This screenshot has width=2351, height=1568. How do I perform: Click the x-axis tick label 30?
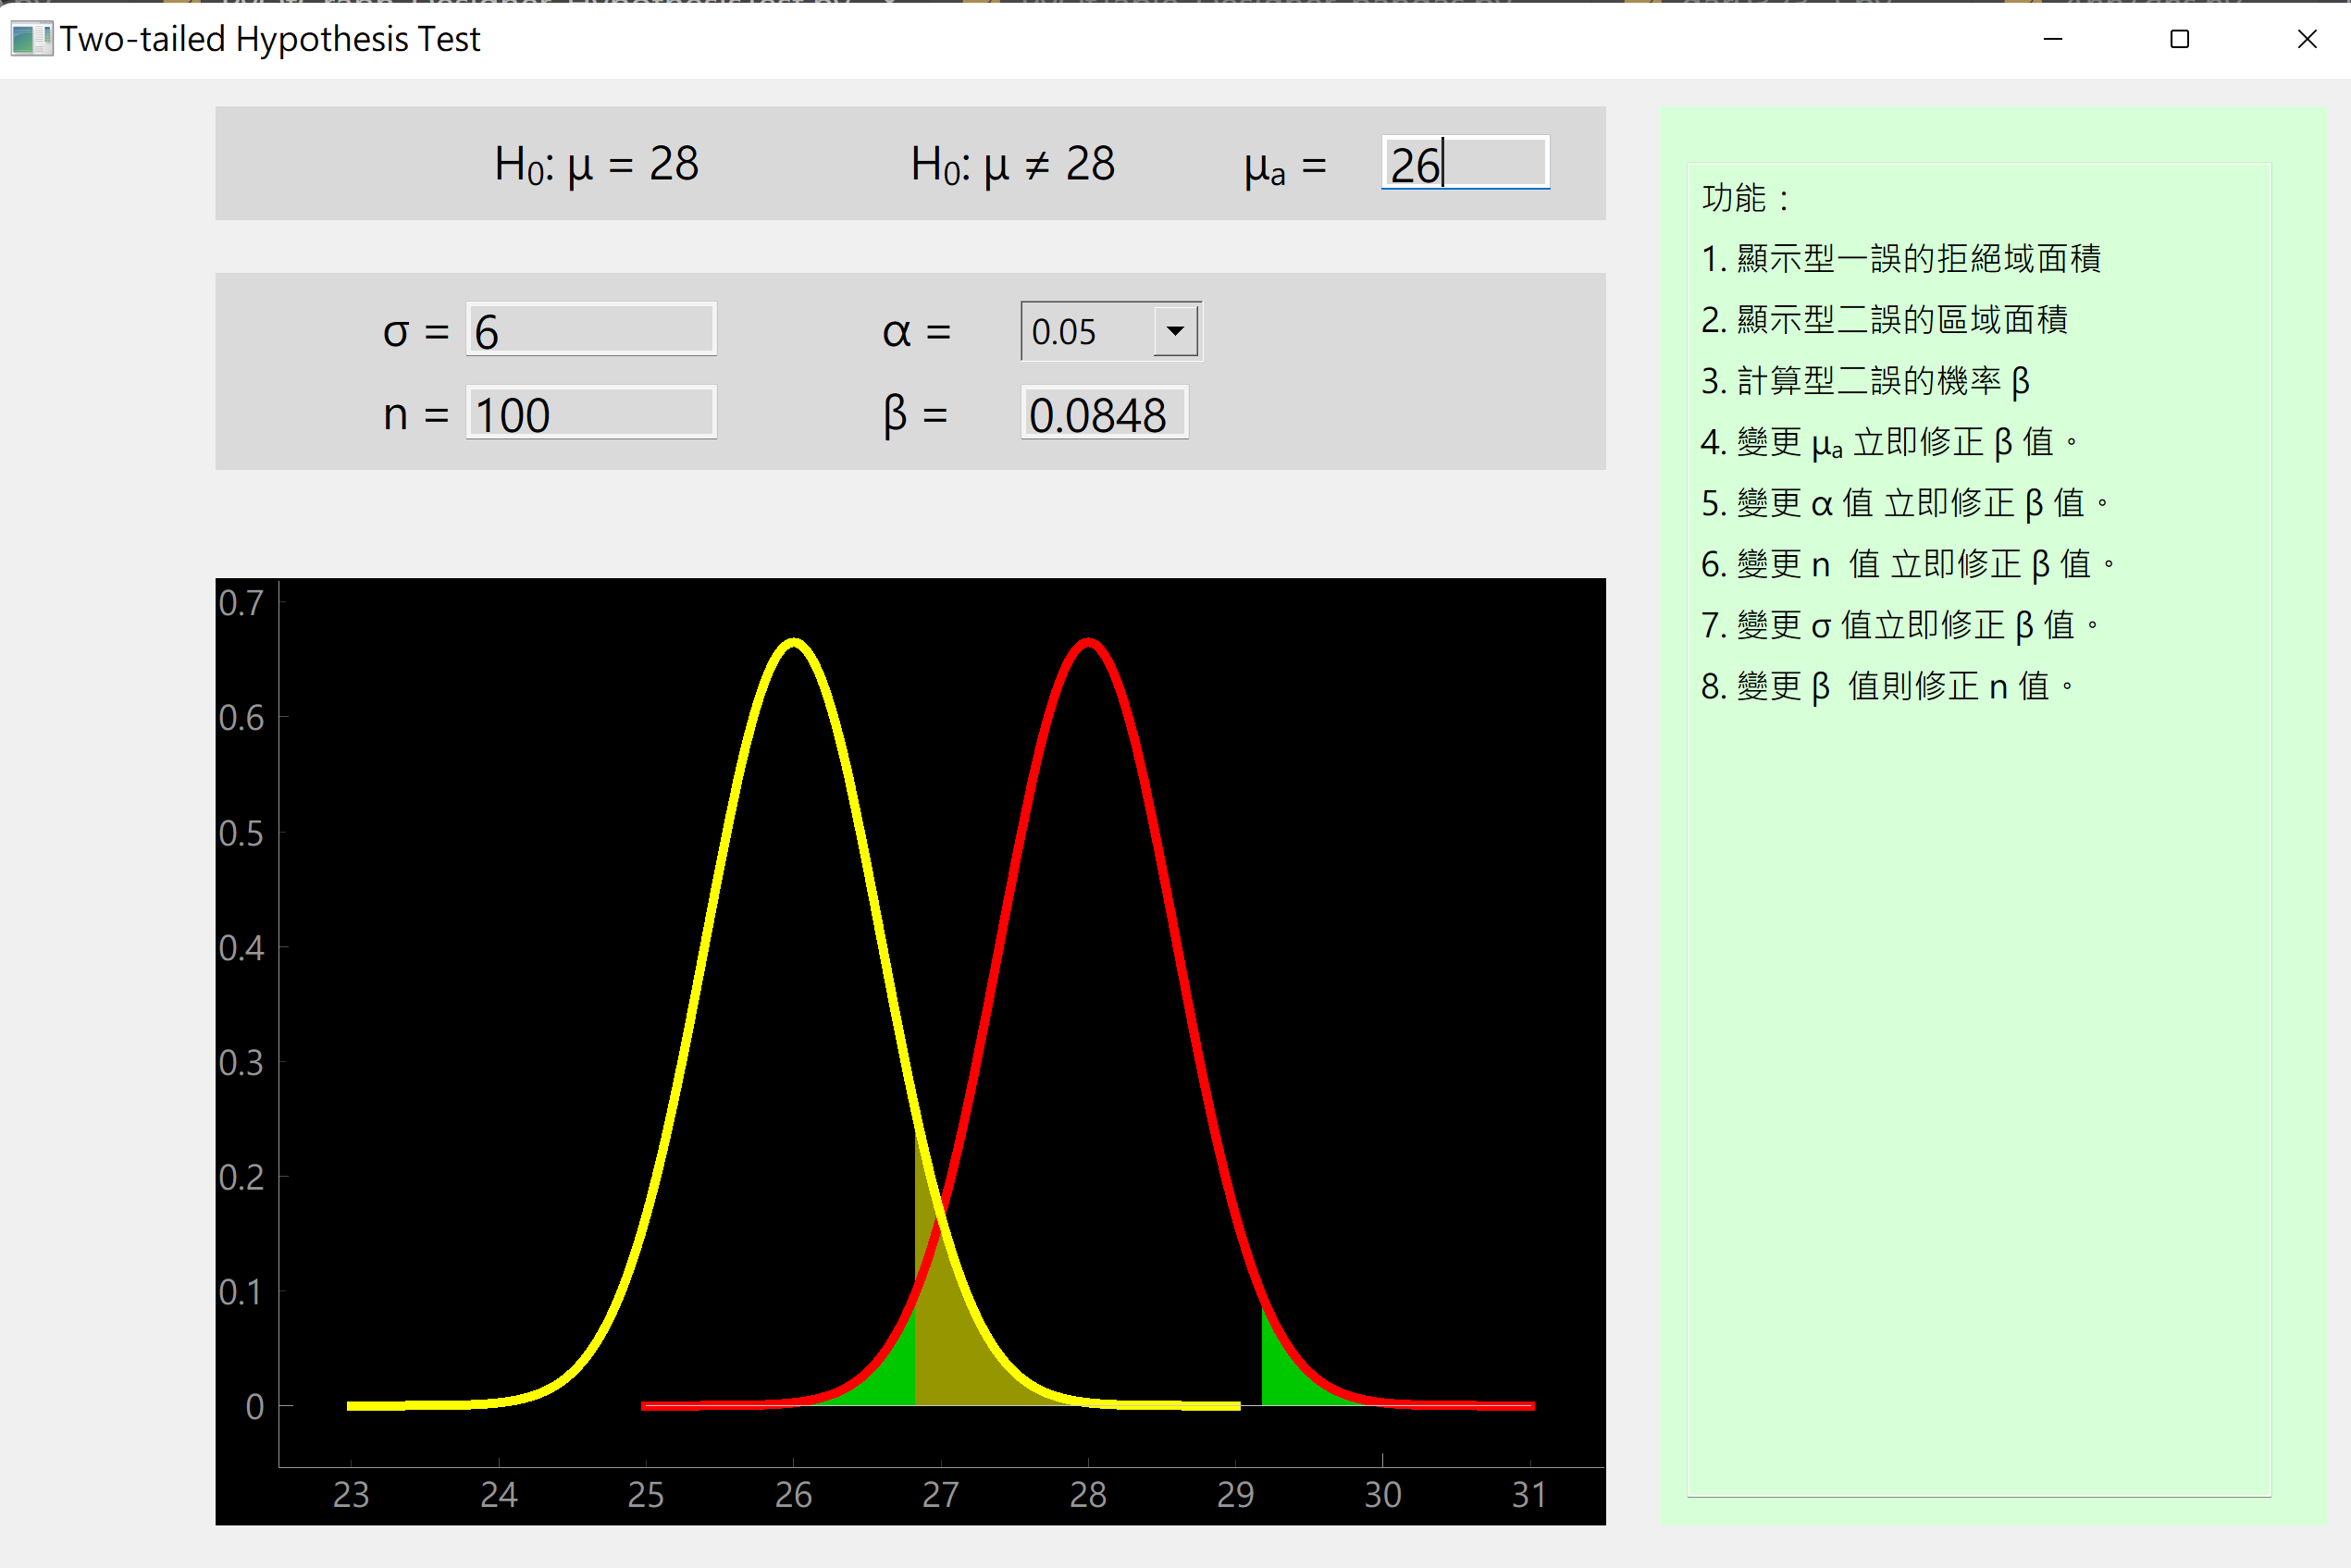tap(1382, 1495)
